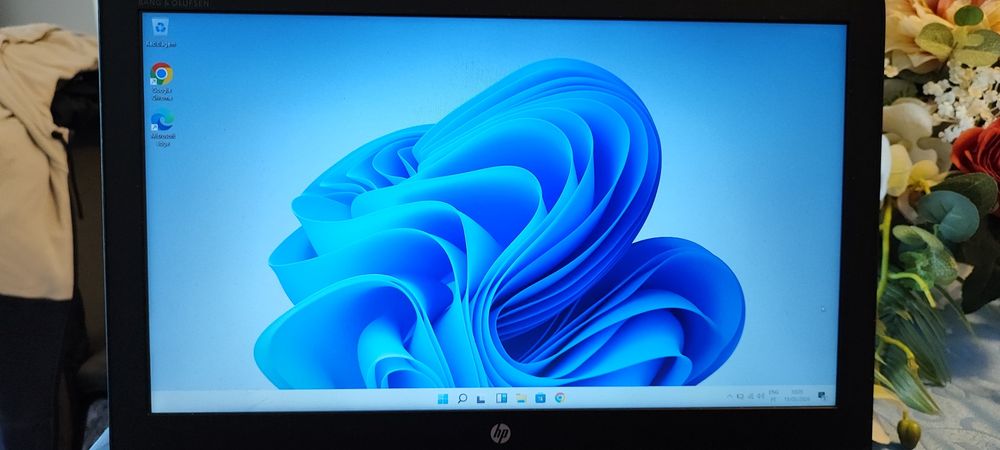The image size is (1000, 450).
Task: Open taskbar Search magnifier
Action: [x=462, y=398]
